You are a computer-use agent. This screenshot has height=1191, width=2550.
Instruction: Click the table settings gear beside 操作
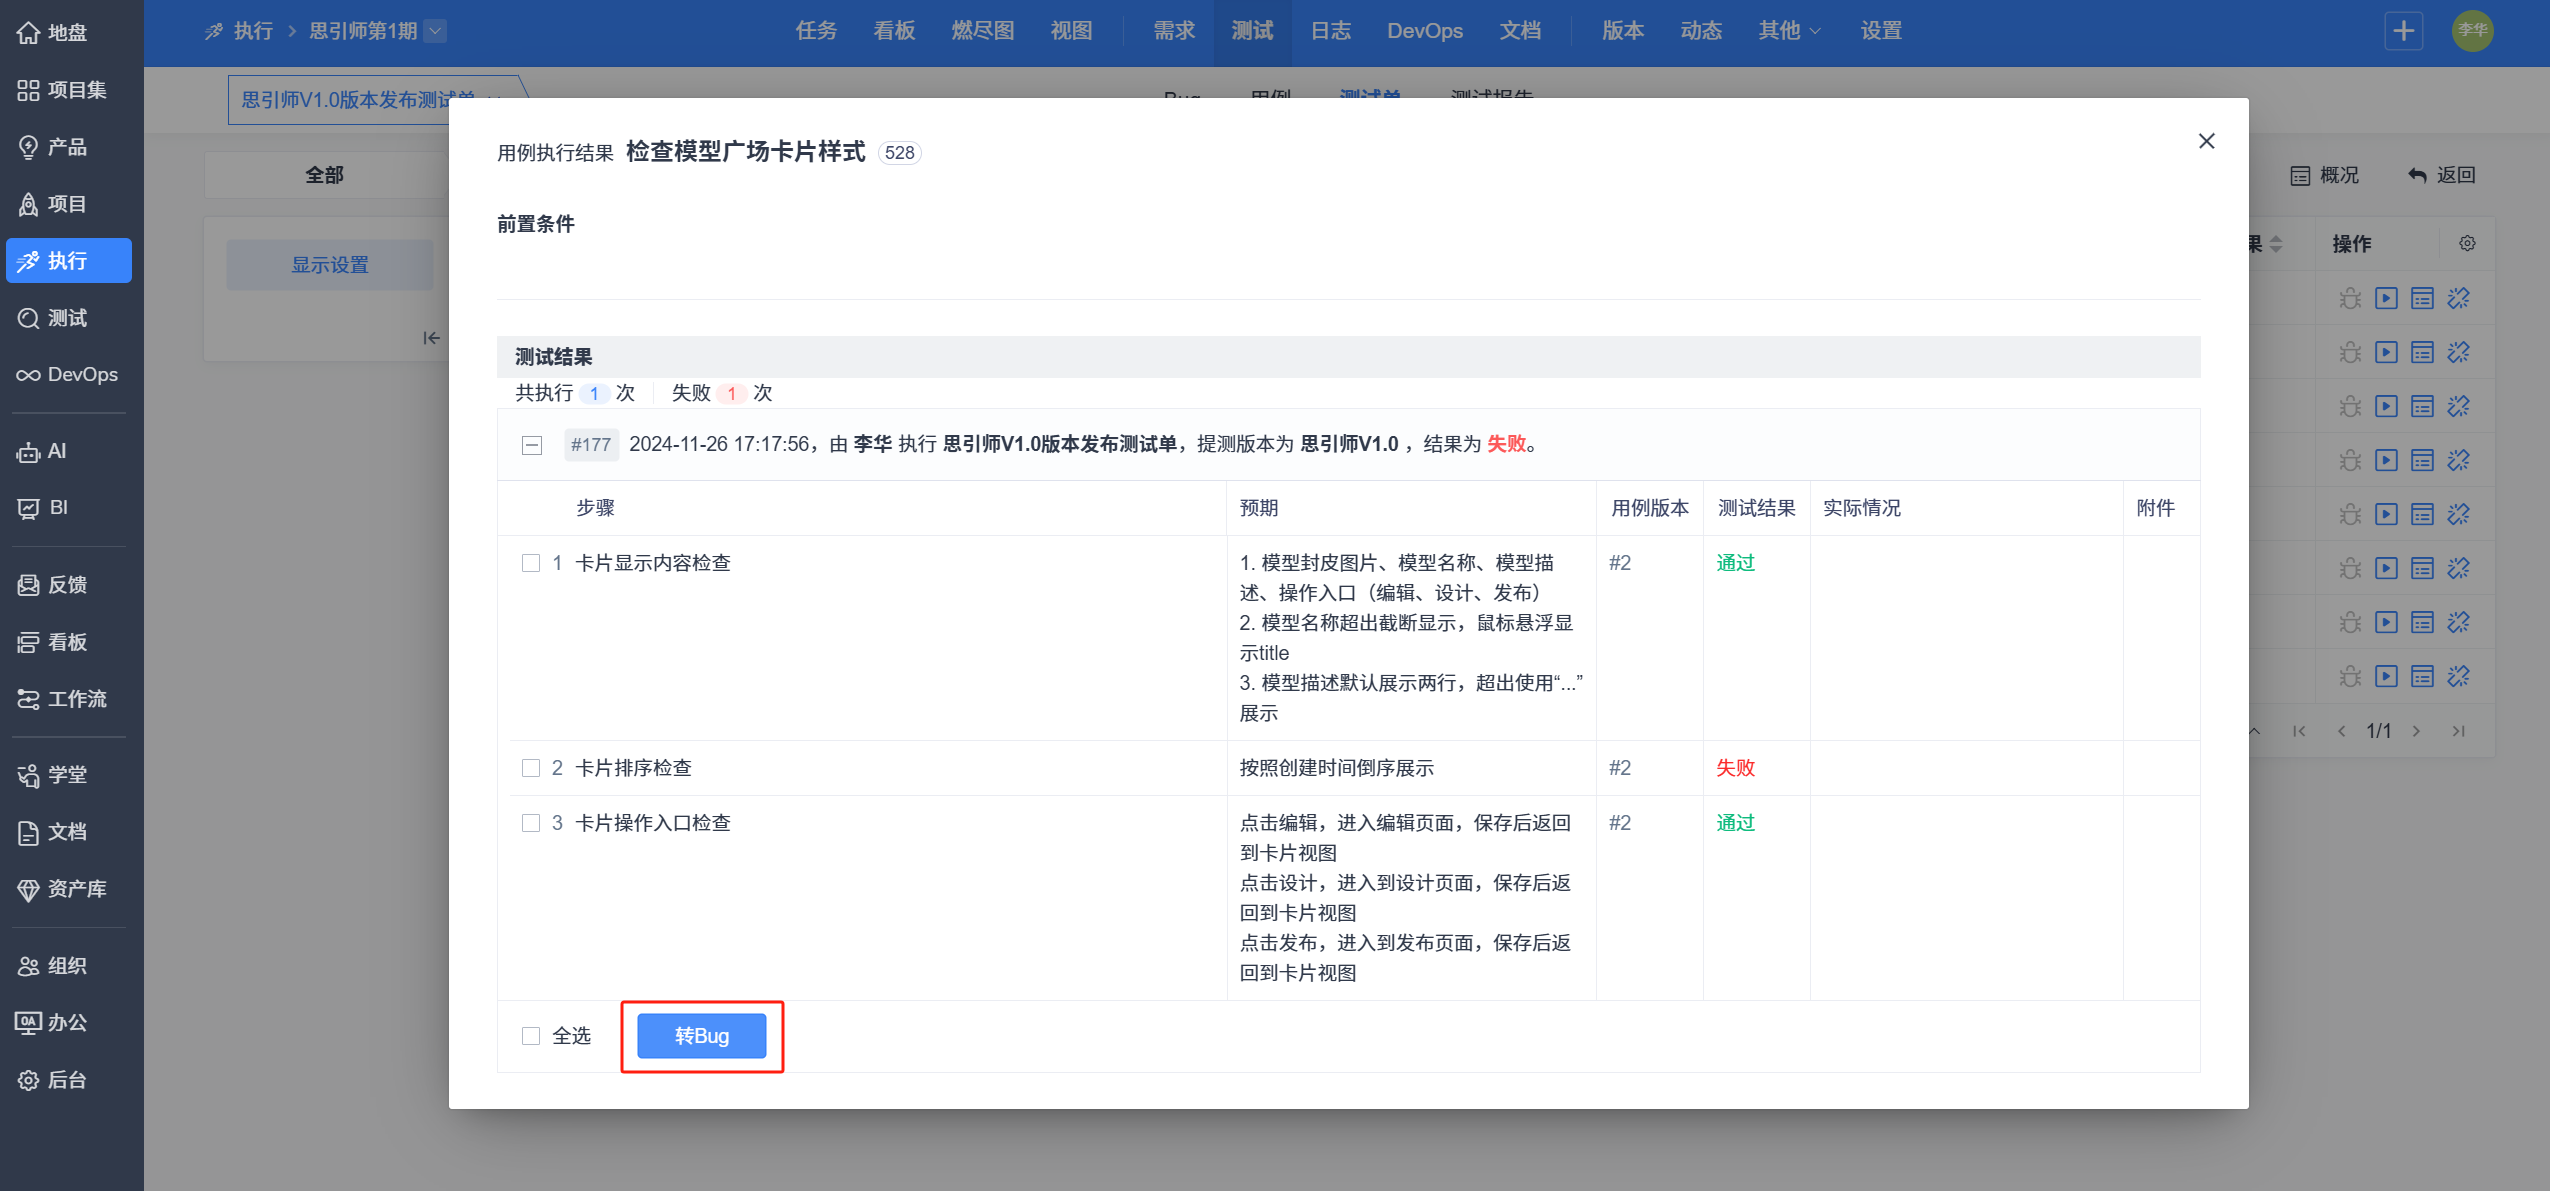2467,244
